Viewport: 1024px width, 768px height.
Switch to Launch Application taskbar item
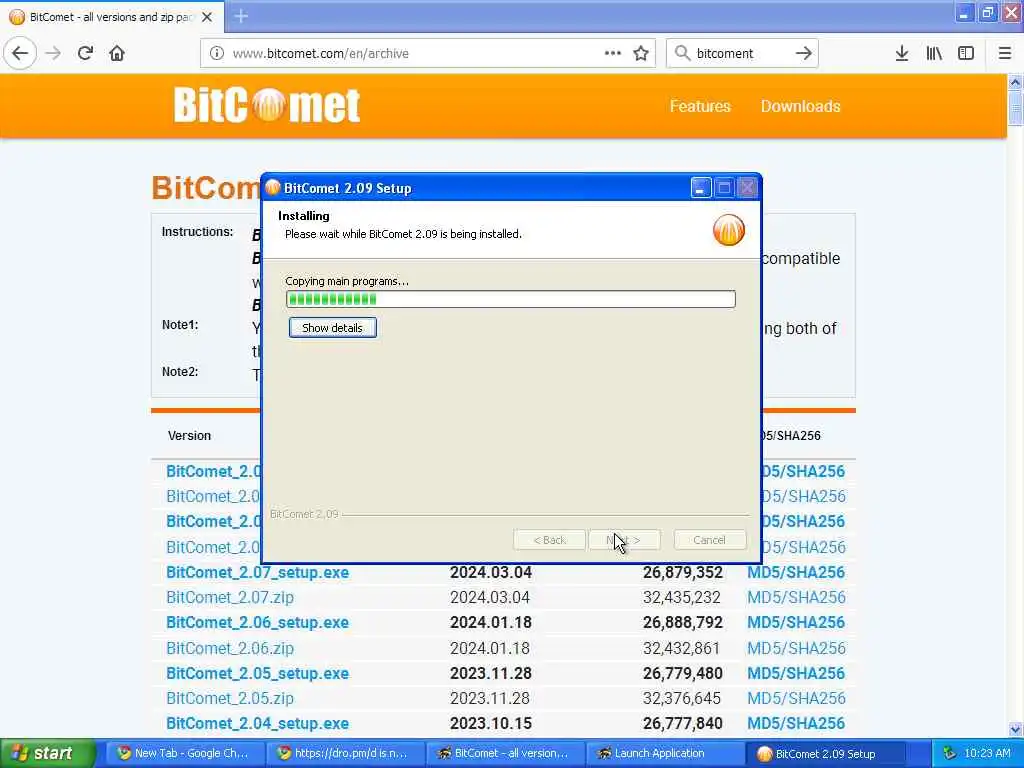click(x=665, y=754)
